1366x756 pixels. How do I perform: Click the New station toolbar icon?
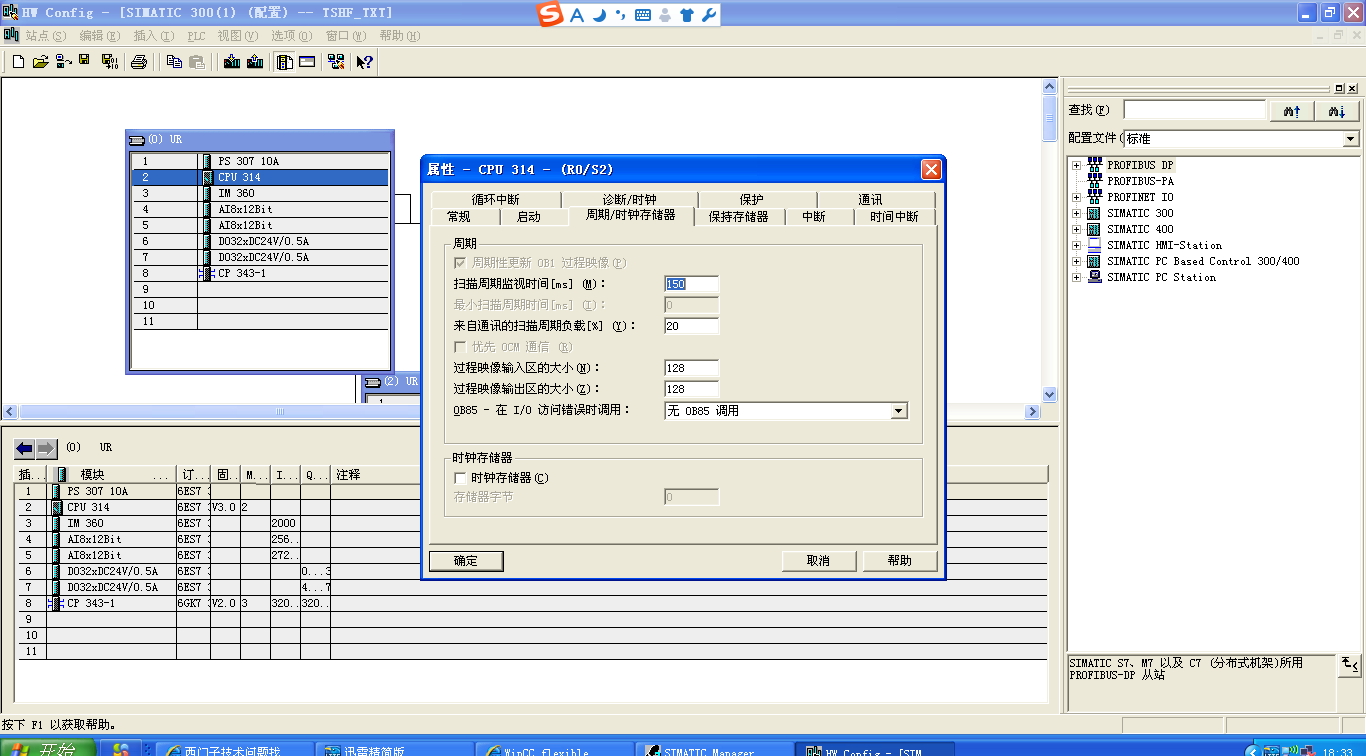[18, 62]
